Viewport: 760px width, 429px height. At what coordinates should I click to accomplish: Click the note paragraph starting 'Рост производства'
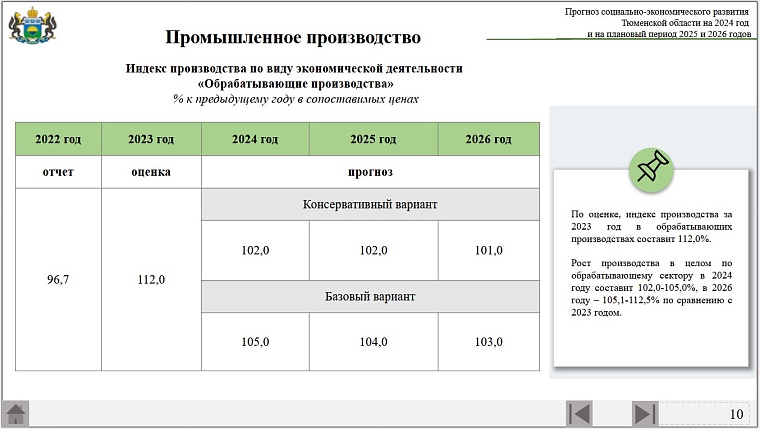click(651, 288)
